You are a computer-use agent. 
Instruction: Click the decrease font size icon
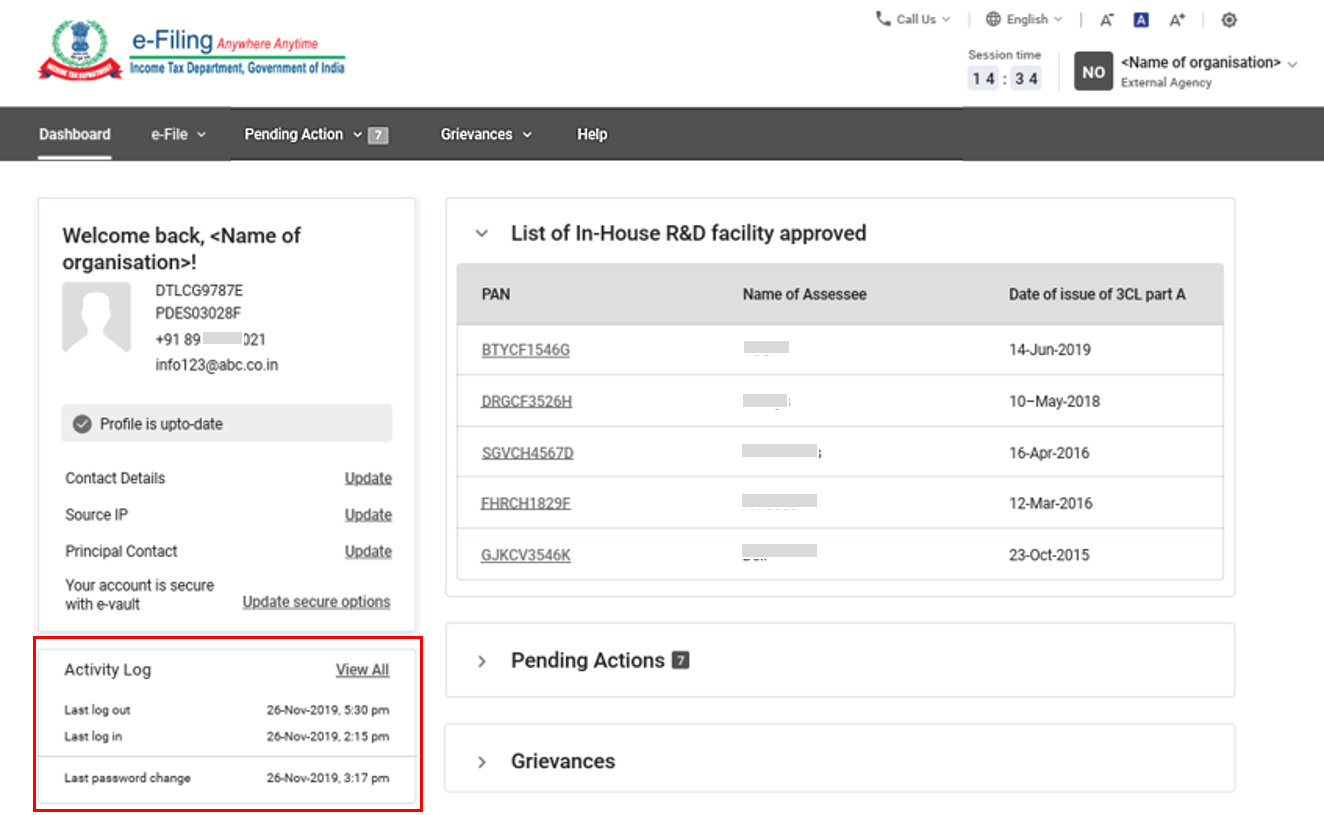tap(1106, 20)
